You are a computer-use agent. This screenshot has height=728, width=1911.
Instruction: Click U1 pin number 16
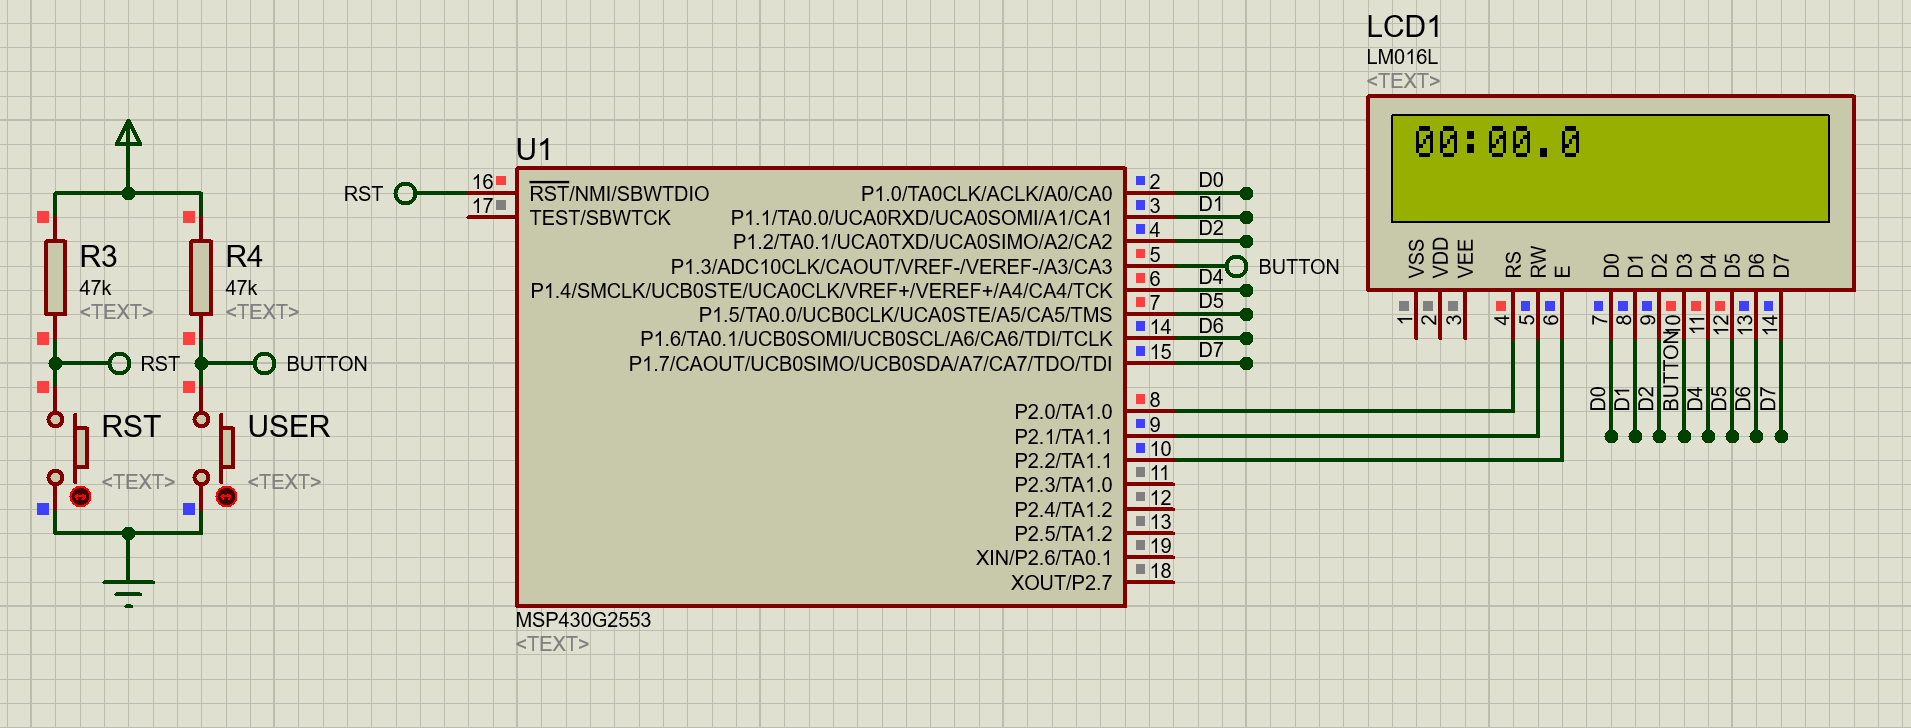point(482,182)
